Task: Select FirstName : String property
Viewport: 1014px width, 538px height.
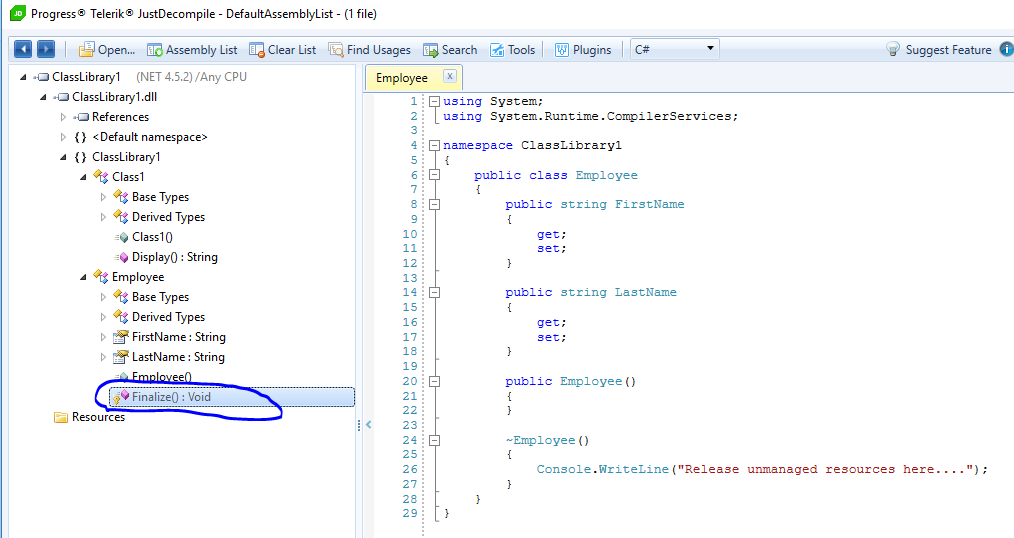Action: (178, 338)
